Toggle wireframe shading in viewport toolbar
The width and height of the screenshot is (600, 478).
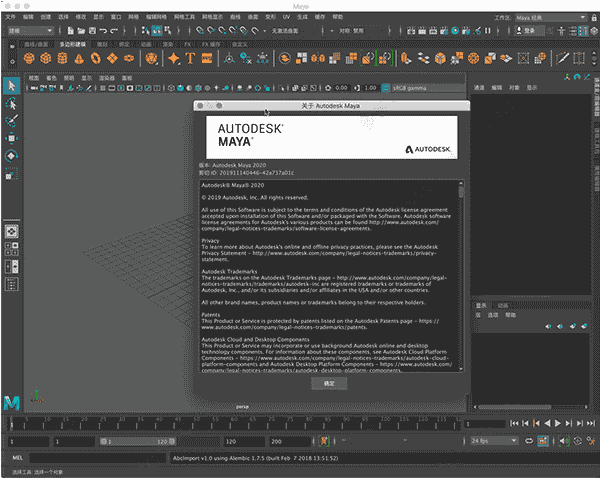point(171,88)
